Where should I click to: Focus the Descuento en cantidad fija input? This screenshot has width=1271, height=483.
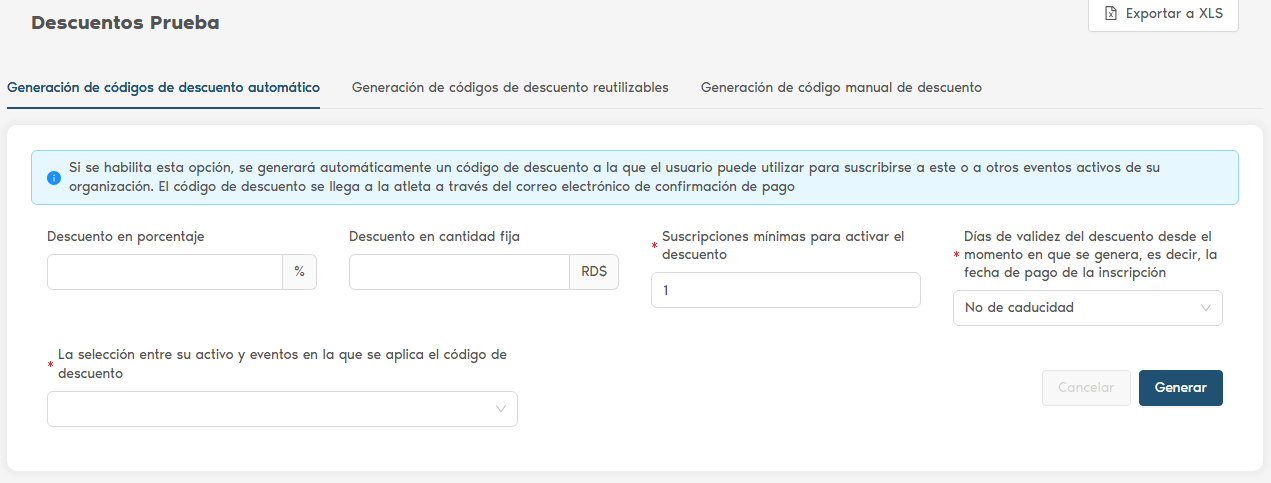pos(459,272)
